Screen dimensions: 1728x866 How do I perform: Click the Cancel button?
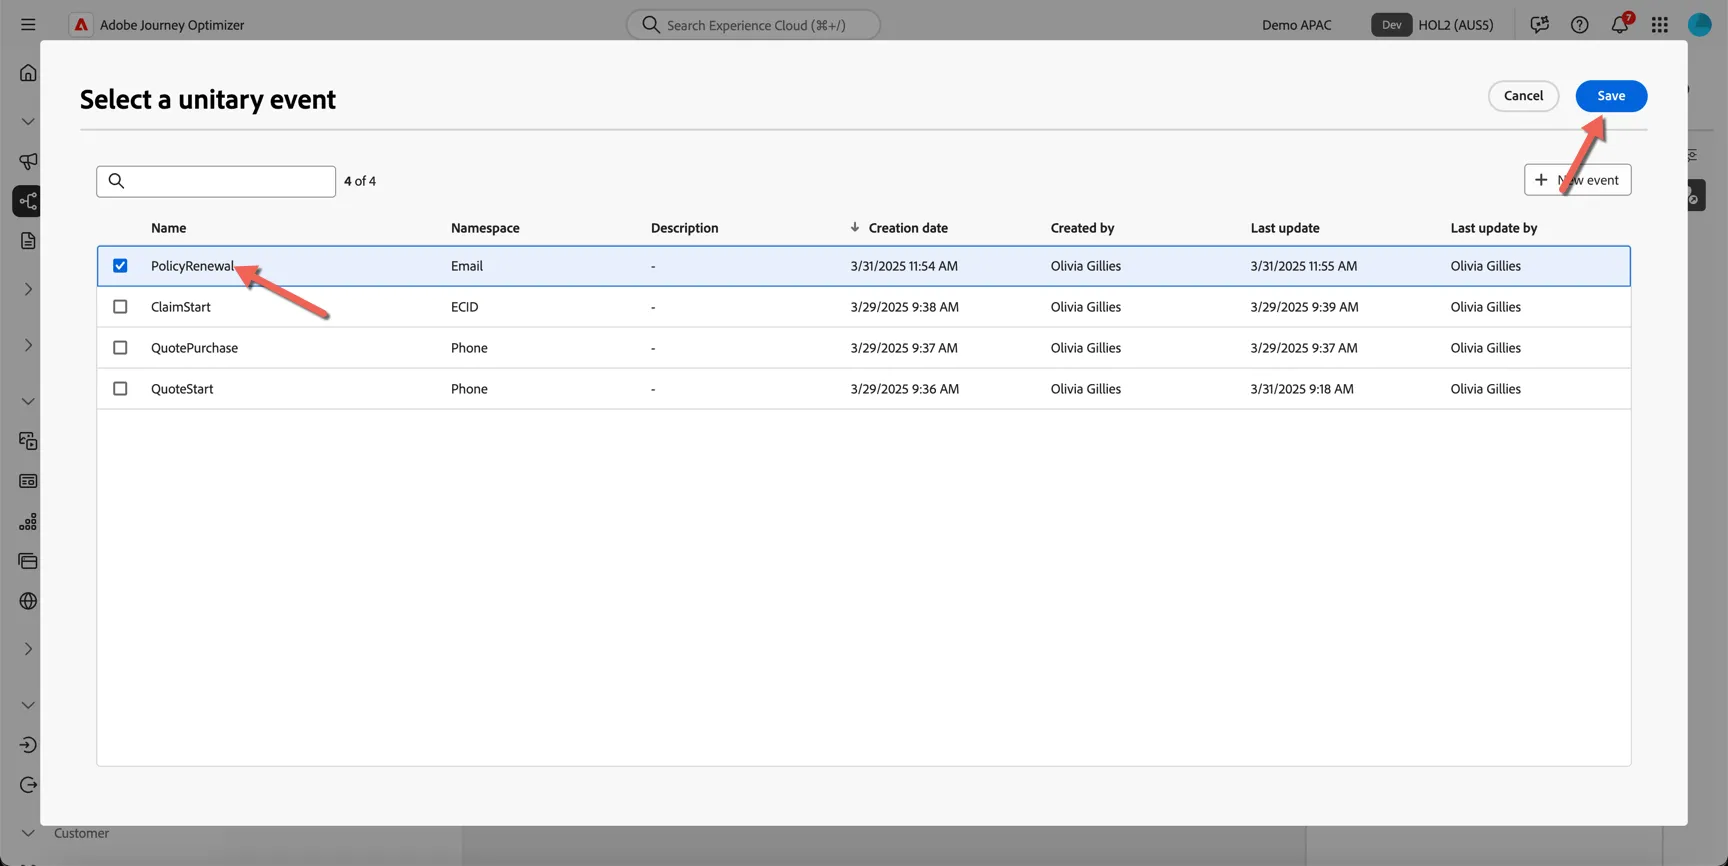(x=1523, y=96)
